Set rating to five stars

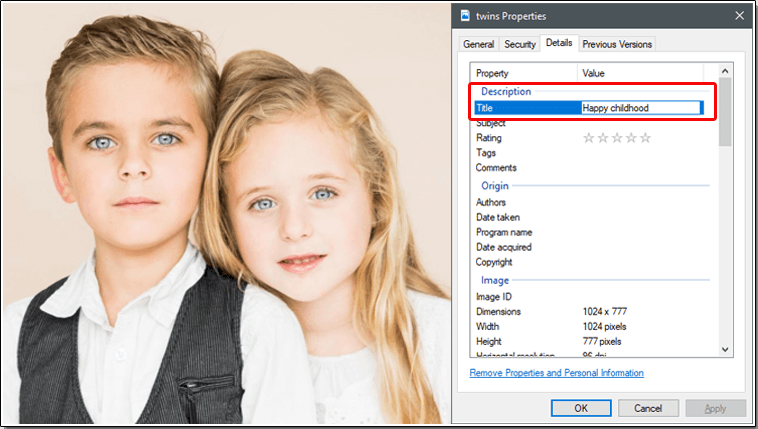click(x=645, y=138)
